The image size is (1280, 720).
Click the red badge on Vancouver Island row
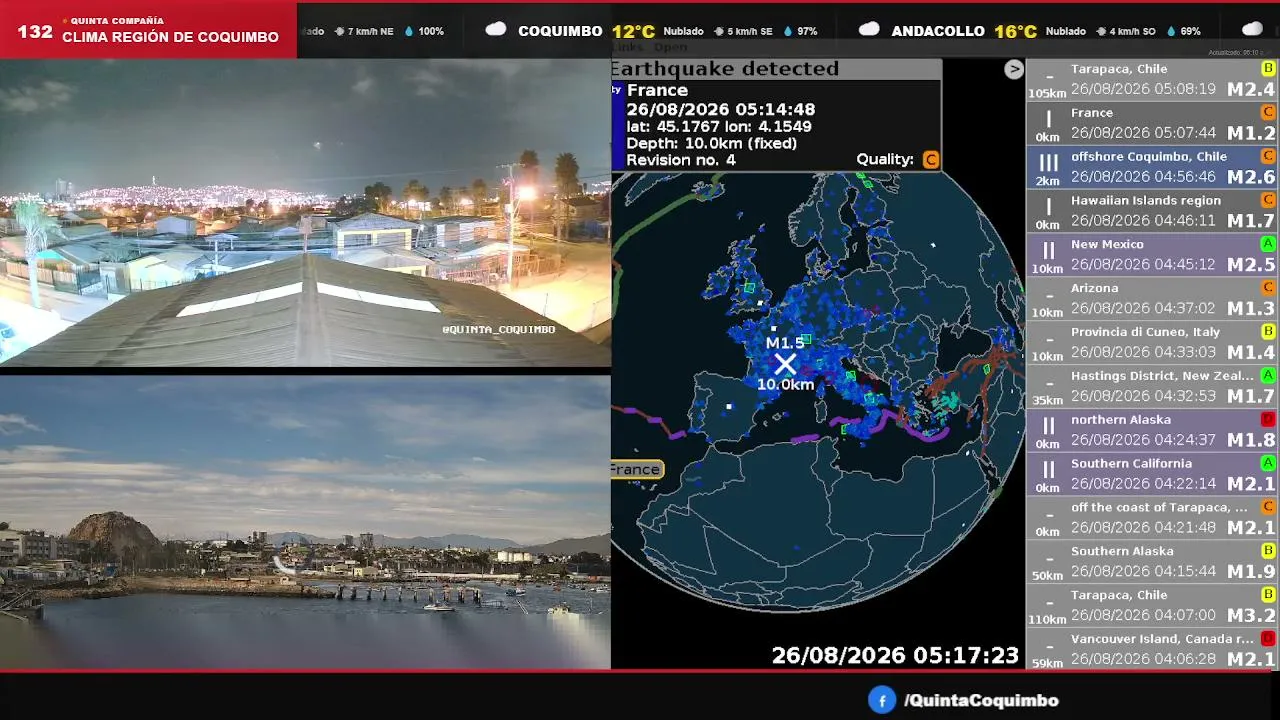1268,638
